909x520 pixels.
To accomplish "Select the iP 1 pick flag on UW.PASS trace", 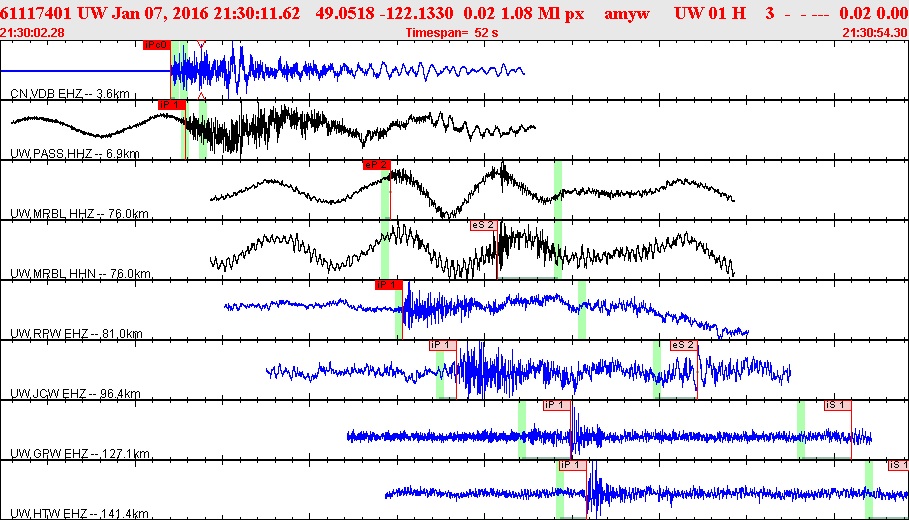I will pos(172,105).
